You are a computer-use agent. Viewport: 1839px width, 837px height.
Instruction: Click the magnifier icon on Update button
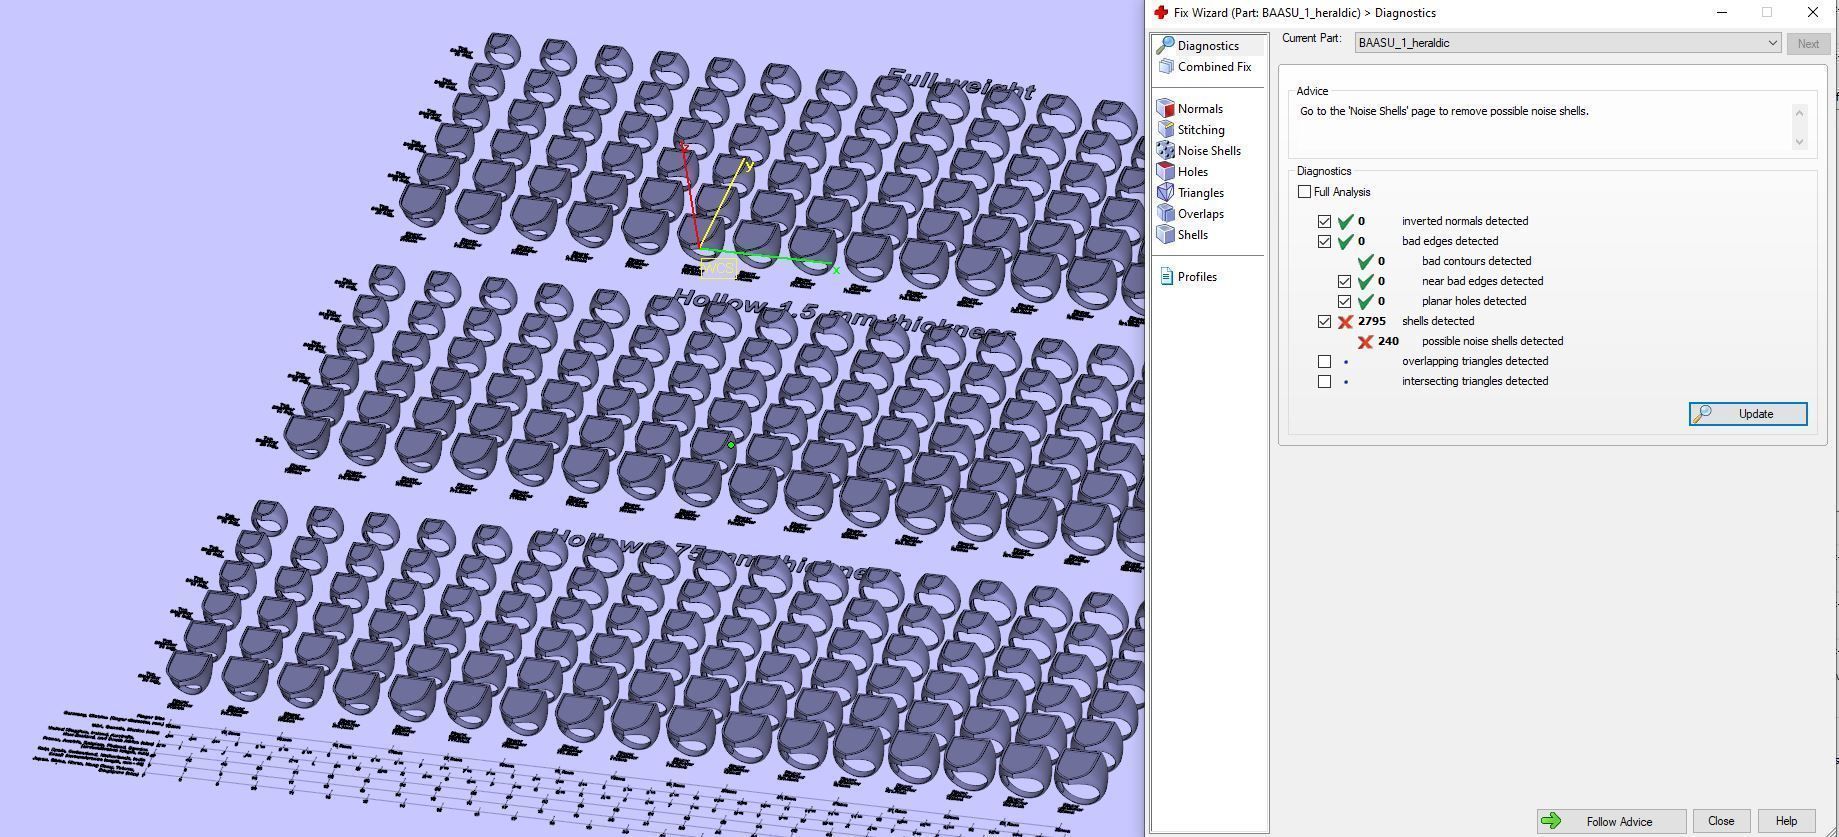click(x=1703, y=413)
